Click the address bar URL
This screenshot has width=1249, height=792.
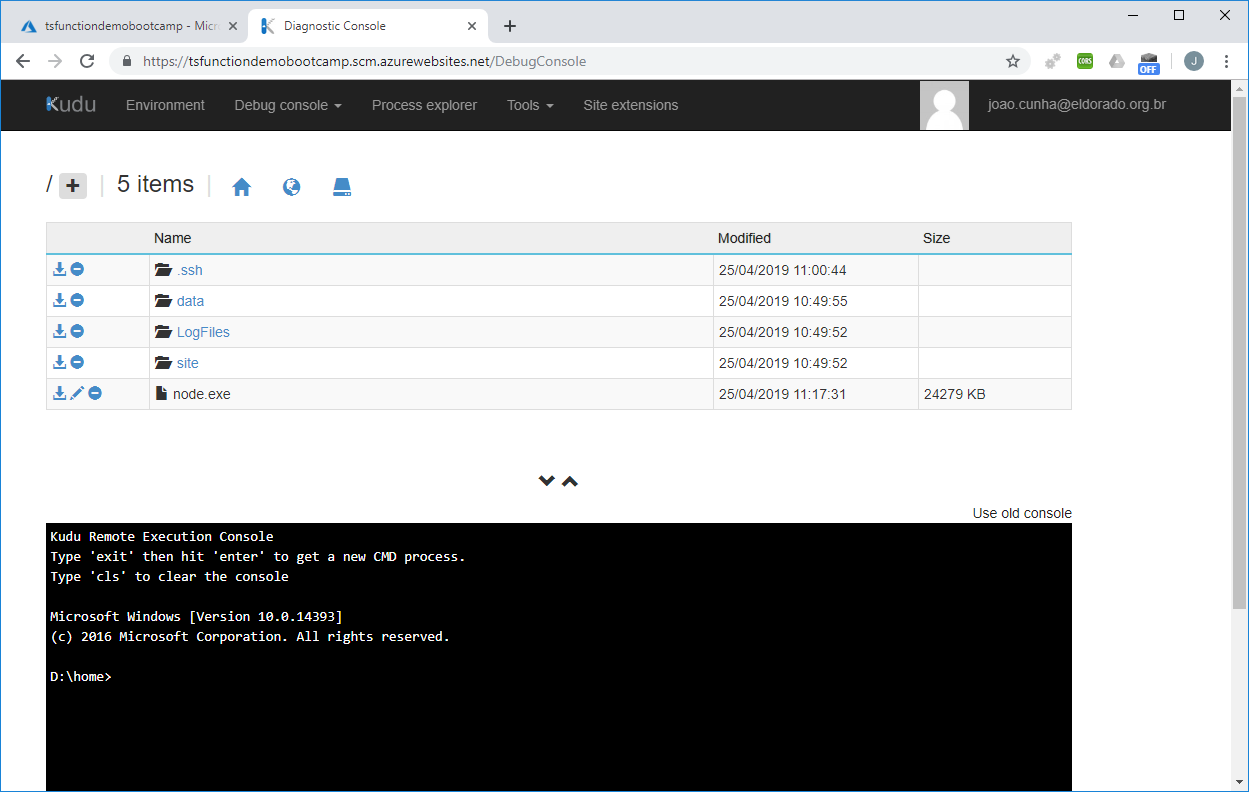pos(364,61)
